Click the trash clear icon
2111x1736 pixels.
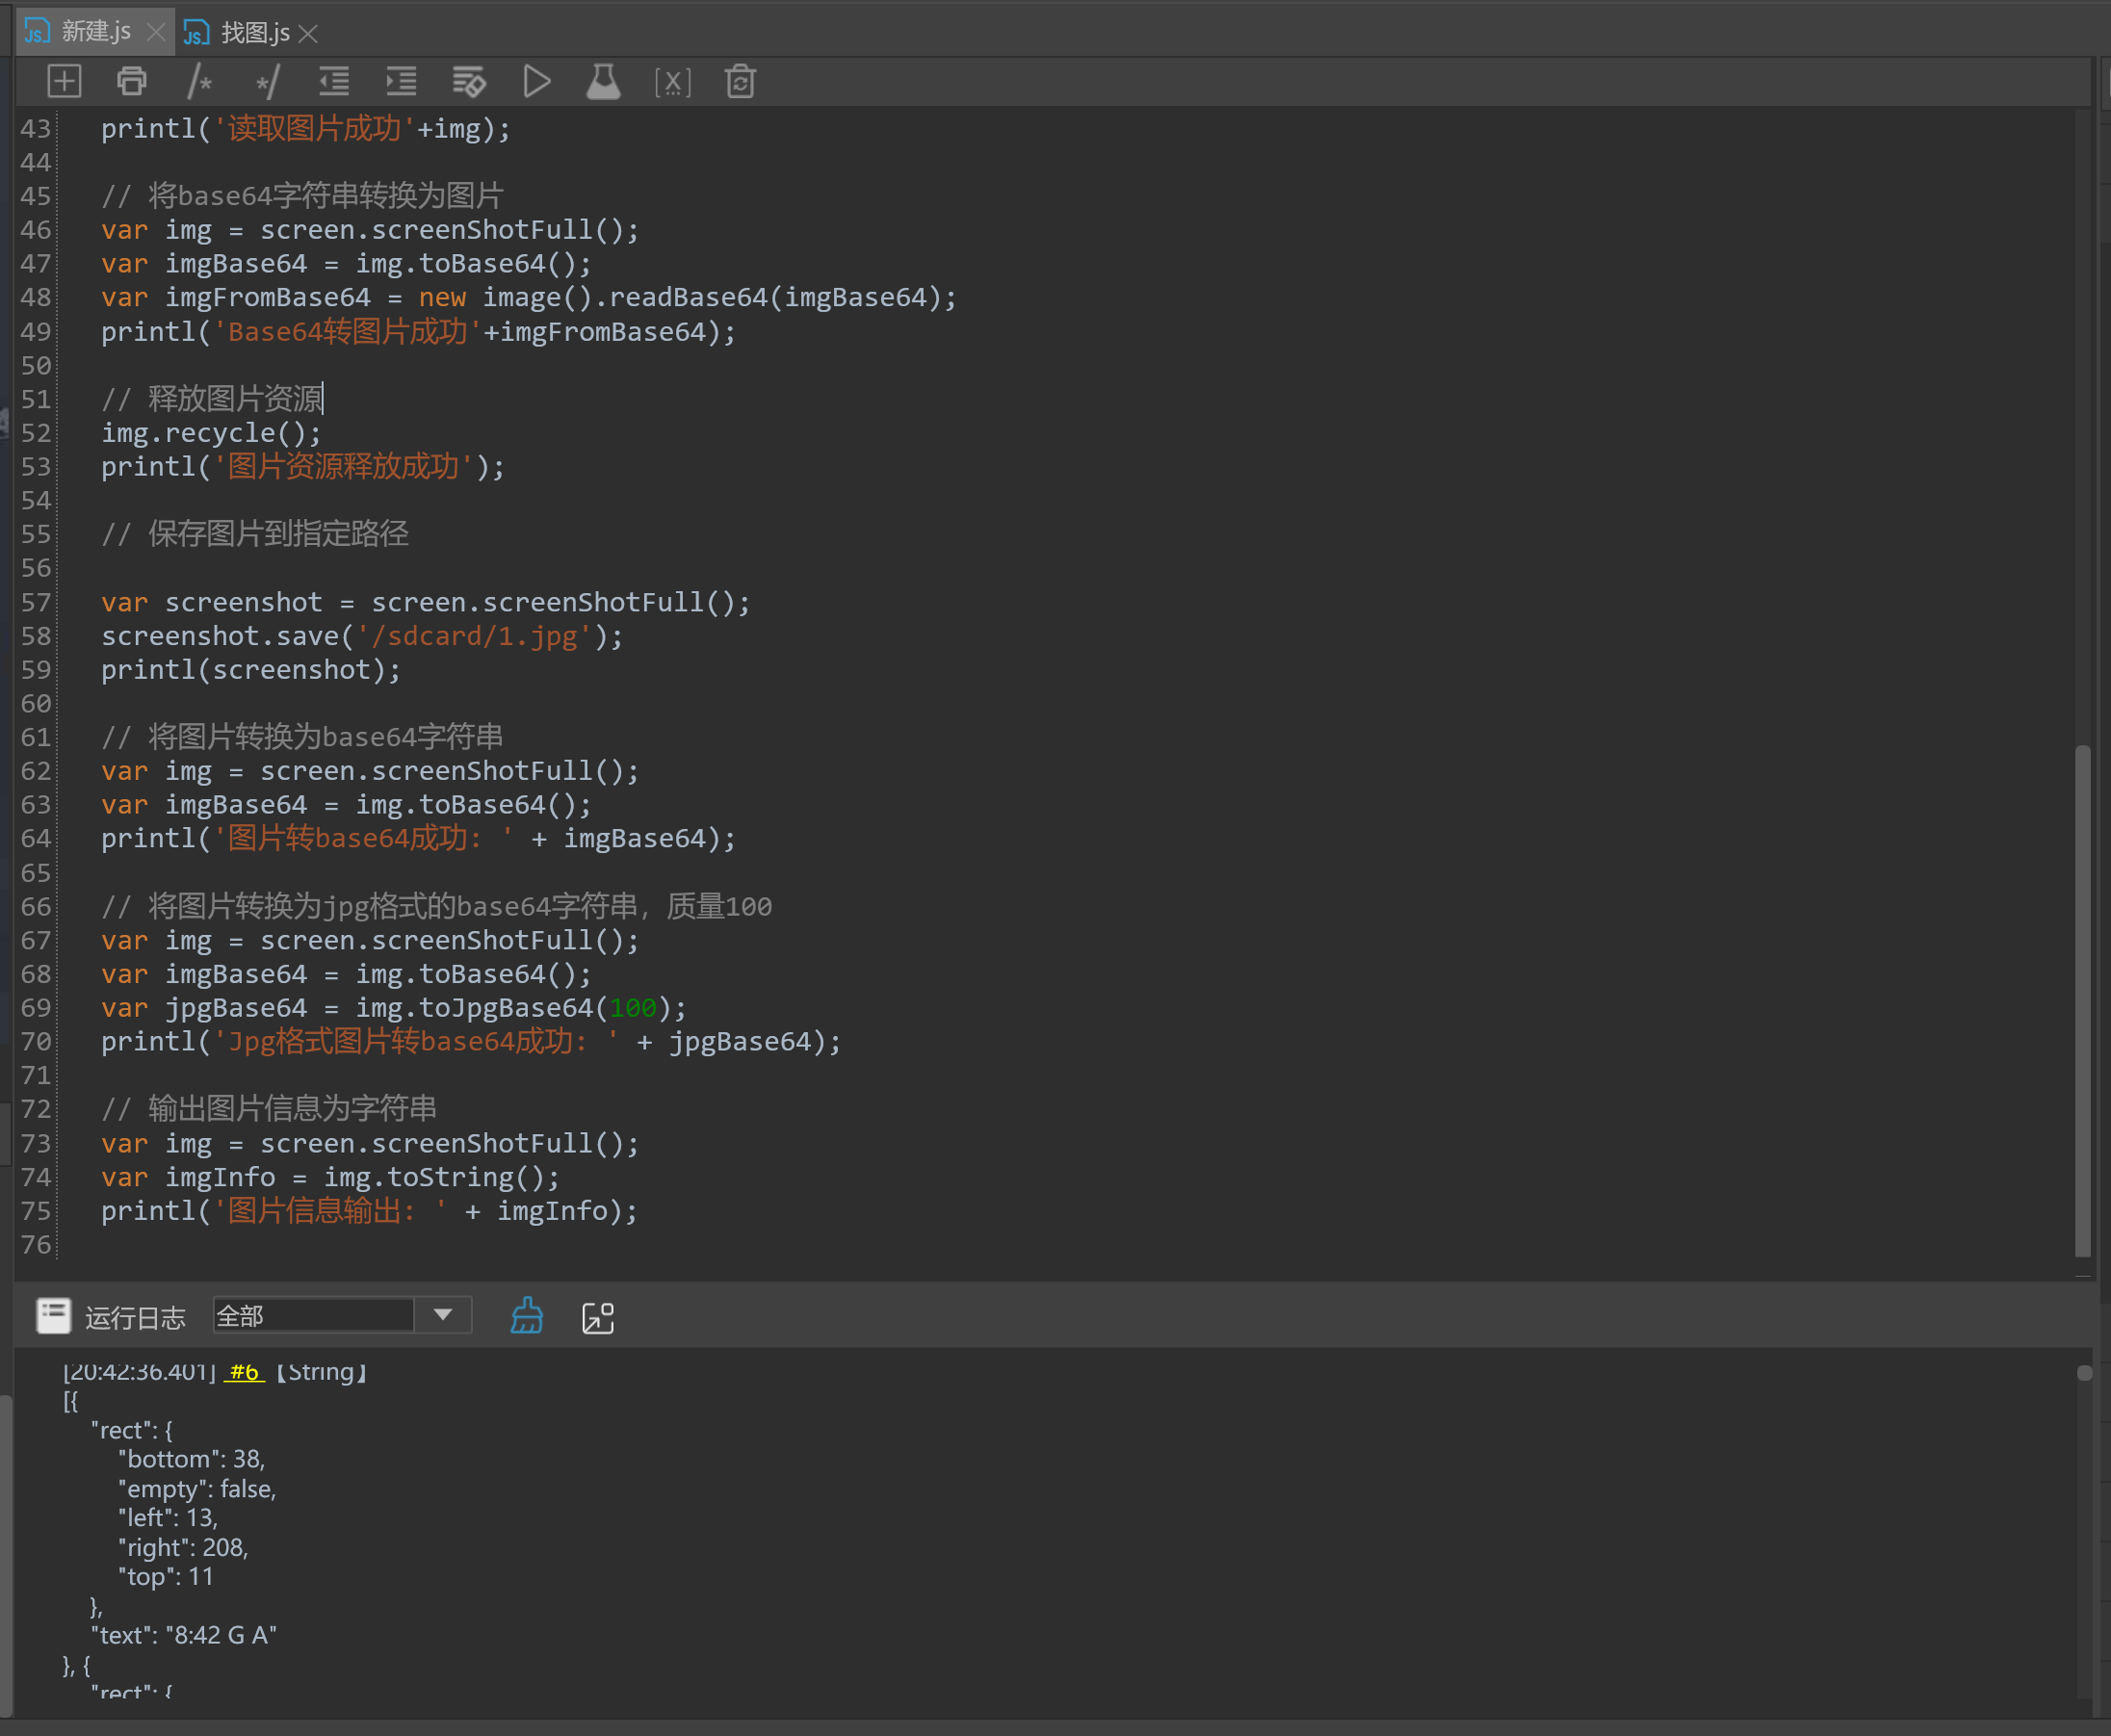pyautogui.click(x=740, y=81)
